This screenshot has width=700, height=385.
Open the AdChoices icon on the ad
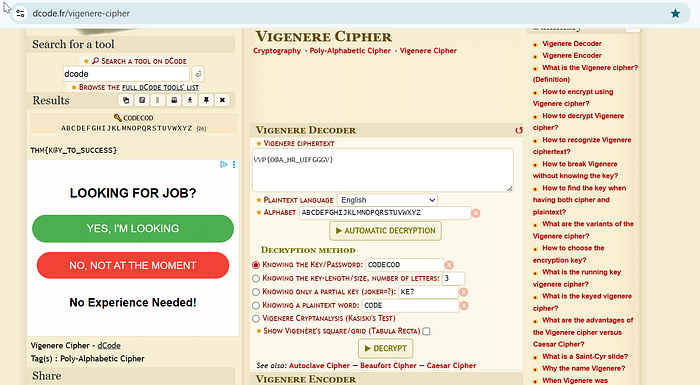(x=224, y=165)
